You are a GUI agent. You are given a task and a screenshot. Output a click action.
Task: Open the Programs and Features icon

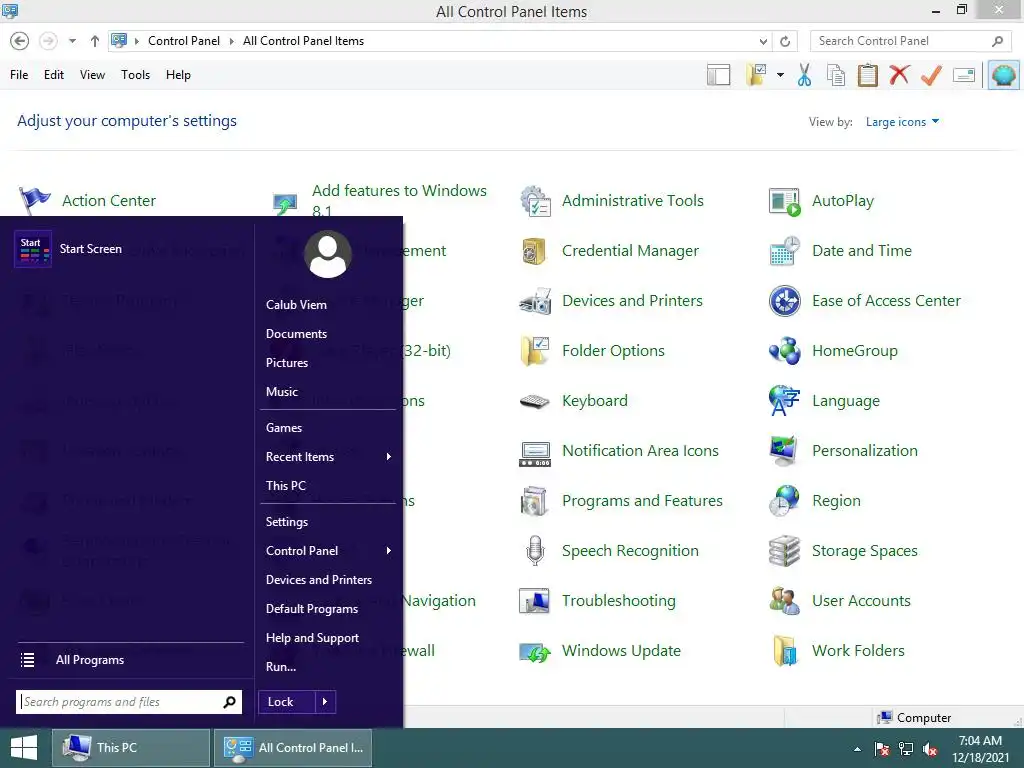click(x=535, y=501)
